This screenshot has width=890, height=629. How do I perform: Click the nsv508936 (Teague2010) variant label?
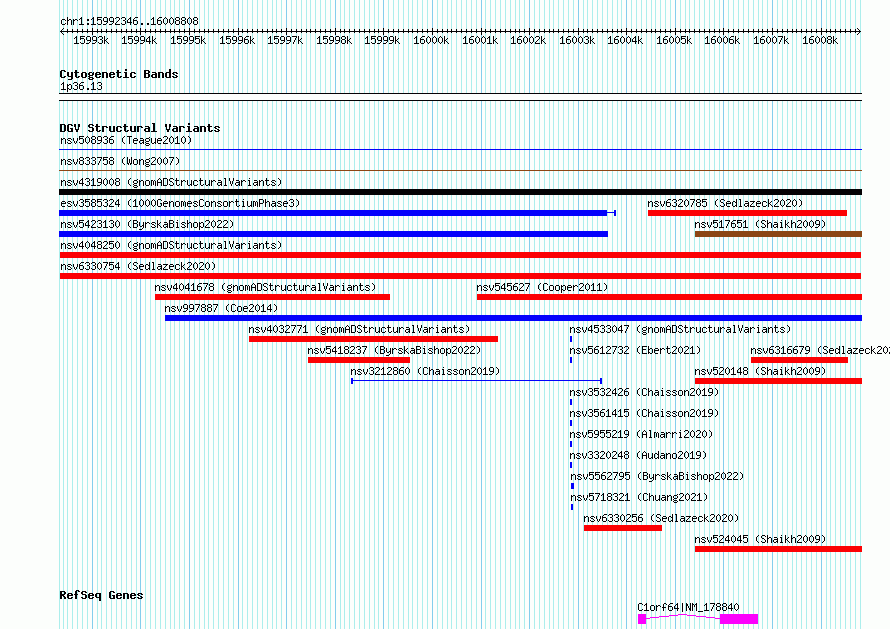coord(126,140)
